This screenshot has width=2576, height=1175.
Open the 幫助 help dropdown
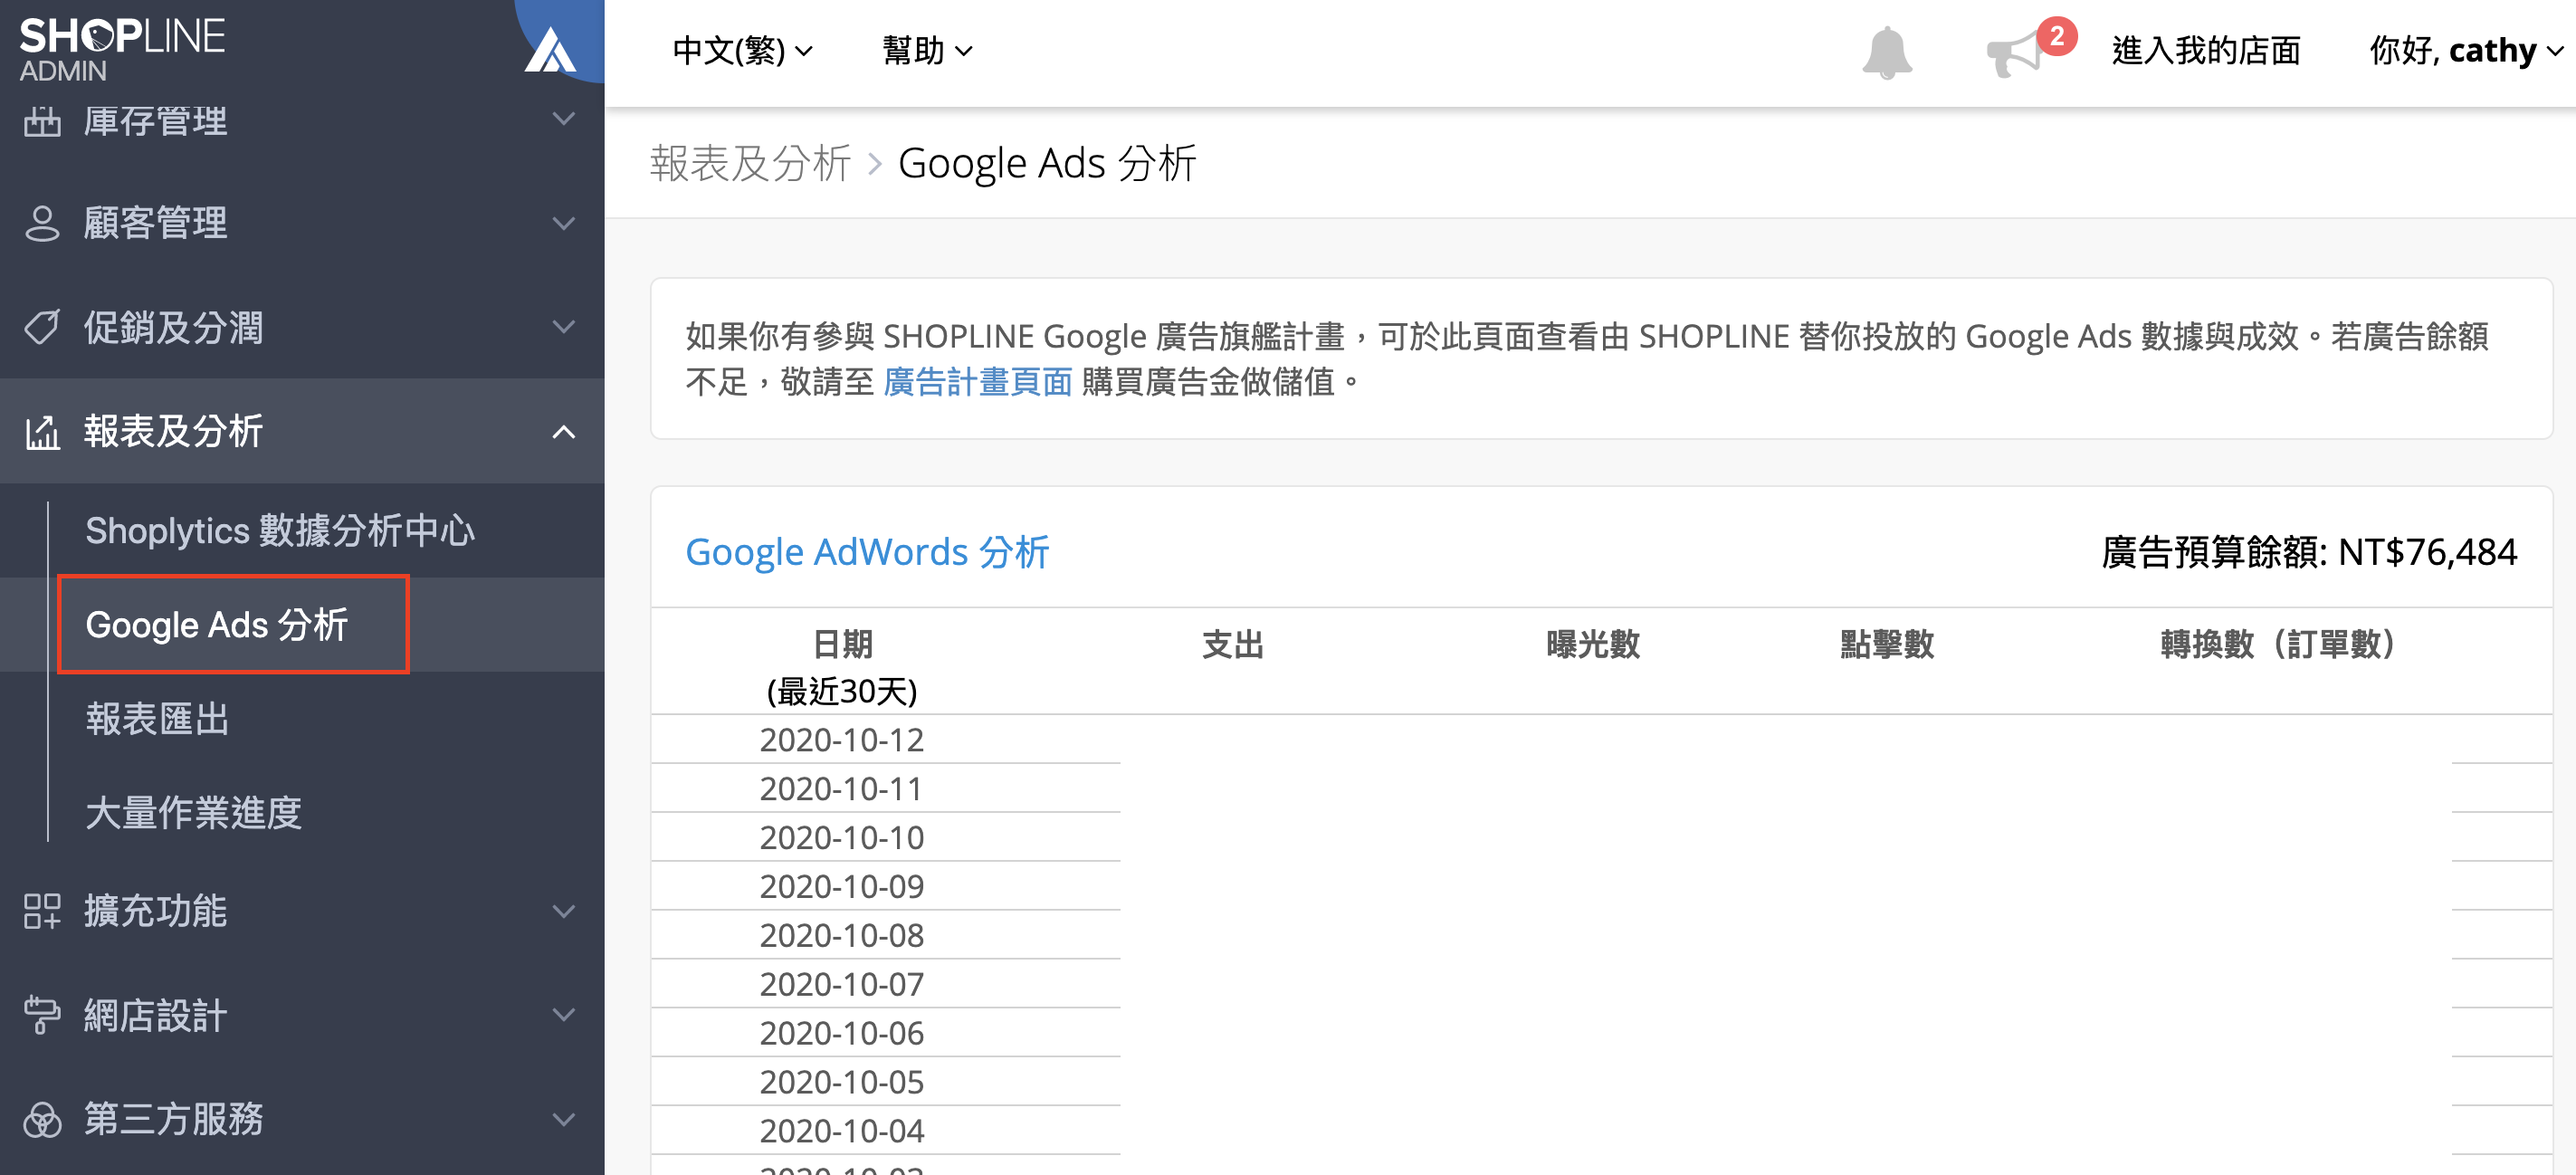click(927, 50)
